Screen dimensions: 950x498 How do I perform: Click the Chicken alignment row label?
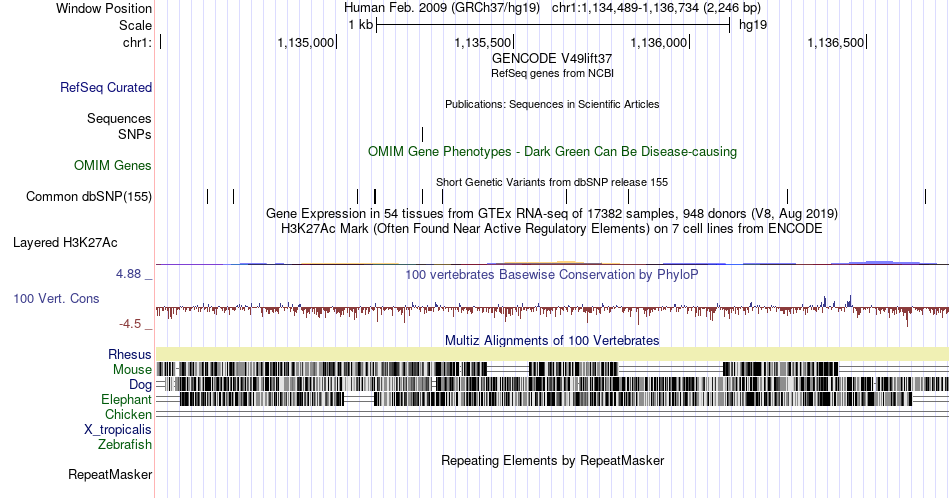(128, 414)
